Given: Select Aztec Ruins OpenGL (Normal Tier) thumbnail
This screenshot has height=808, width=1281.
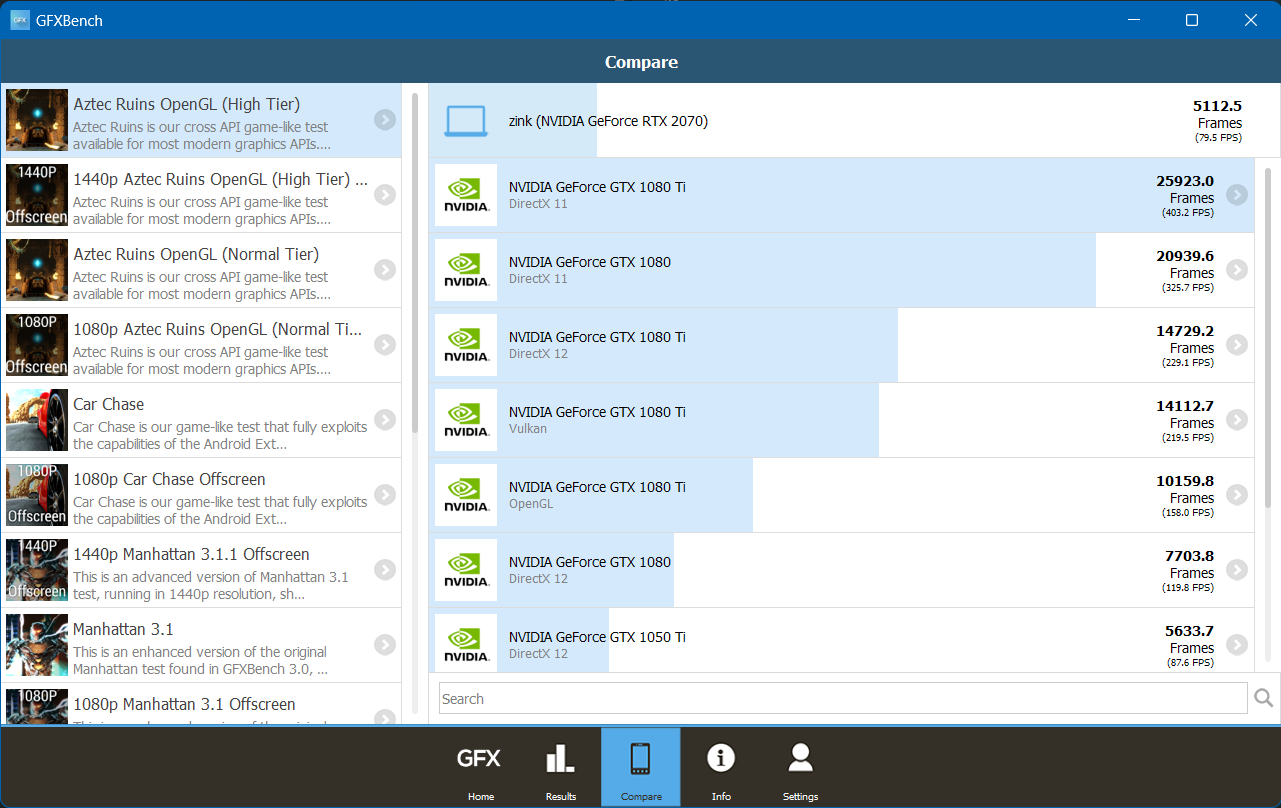Looking at the screenshot, I should 37,270.
